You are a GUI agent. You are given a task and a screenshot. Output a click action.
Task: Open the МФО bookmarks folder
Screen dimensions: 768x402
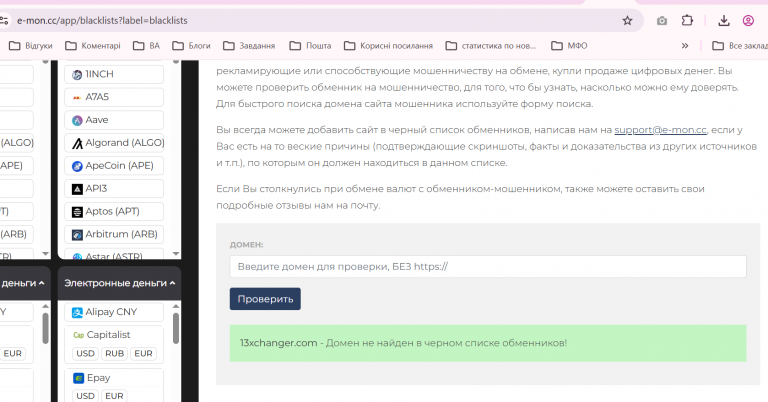[570, 46]
